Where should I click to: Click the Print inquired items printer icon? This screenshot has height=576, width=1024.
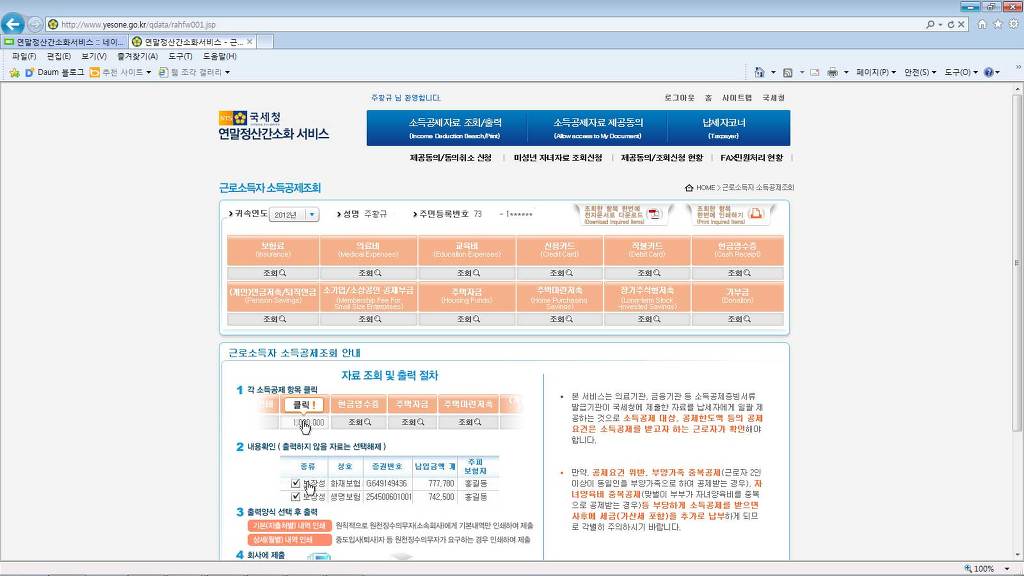click(x=756, y=214)
